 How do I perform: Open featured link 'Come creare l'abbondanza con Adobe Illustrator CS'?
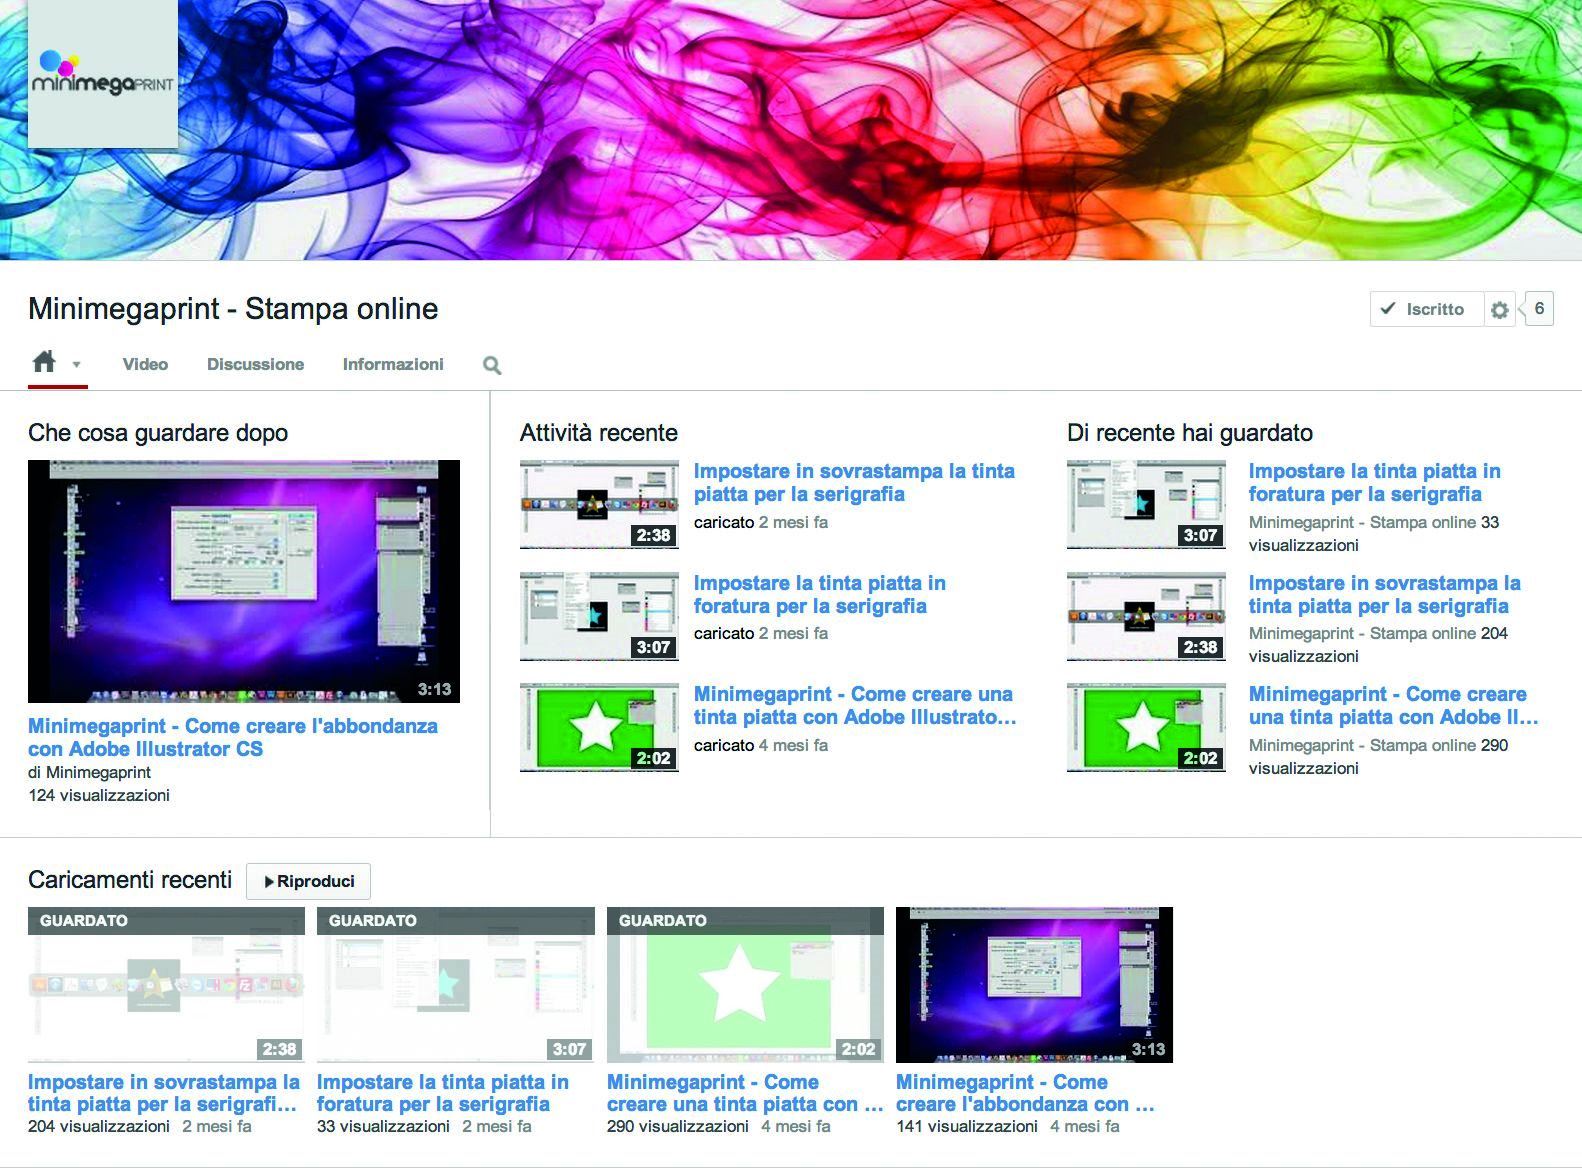point(233,737)
